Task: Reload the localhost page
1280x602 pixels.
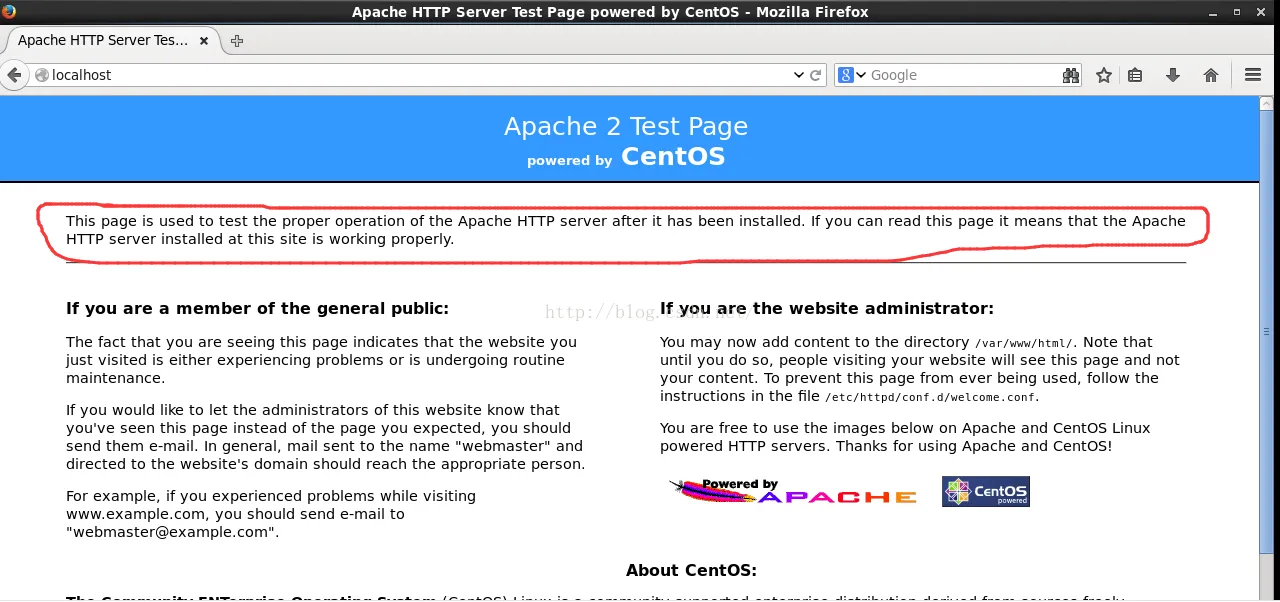Action: coord(816,75)
